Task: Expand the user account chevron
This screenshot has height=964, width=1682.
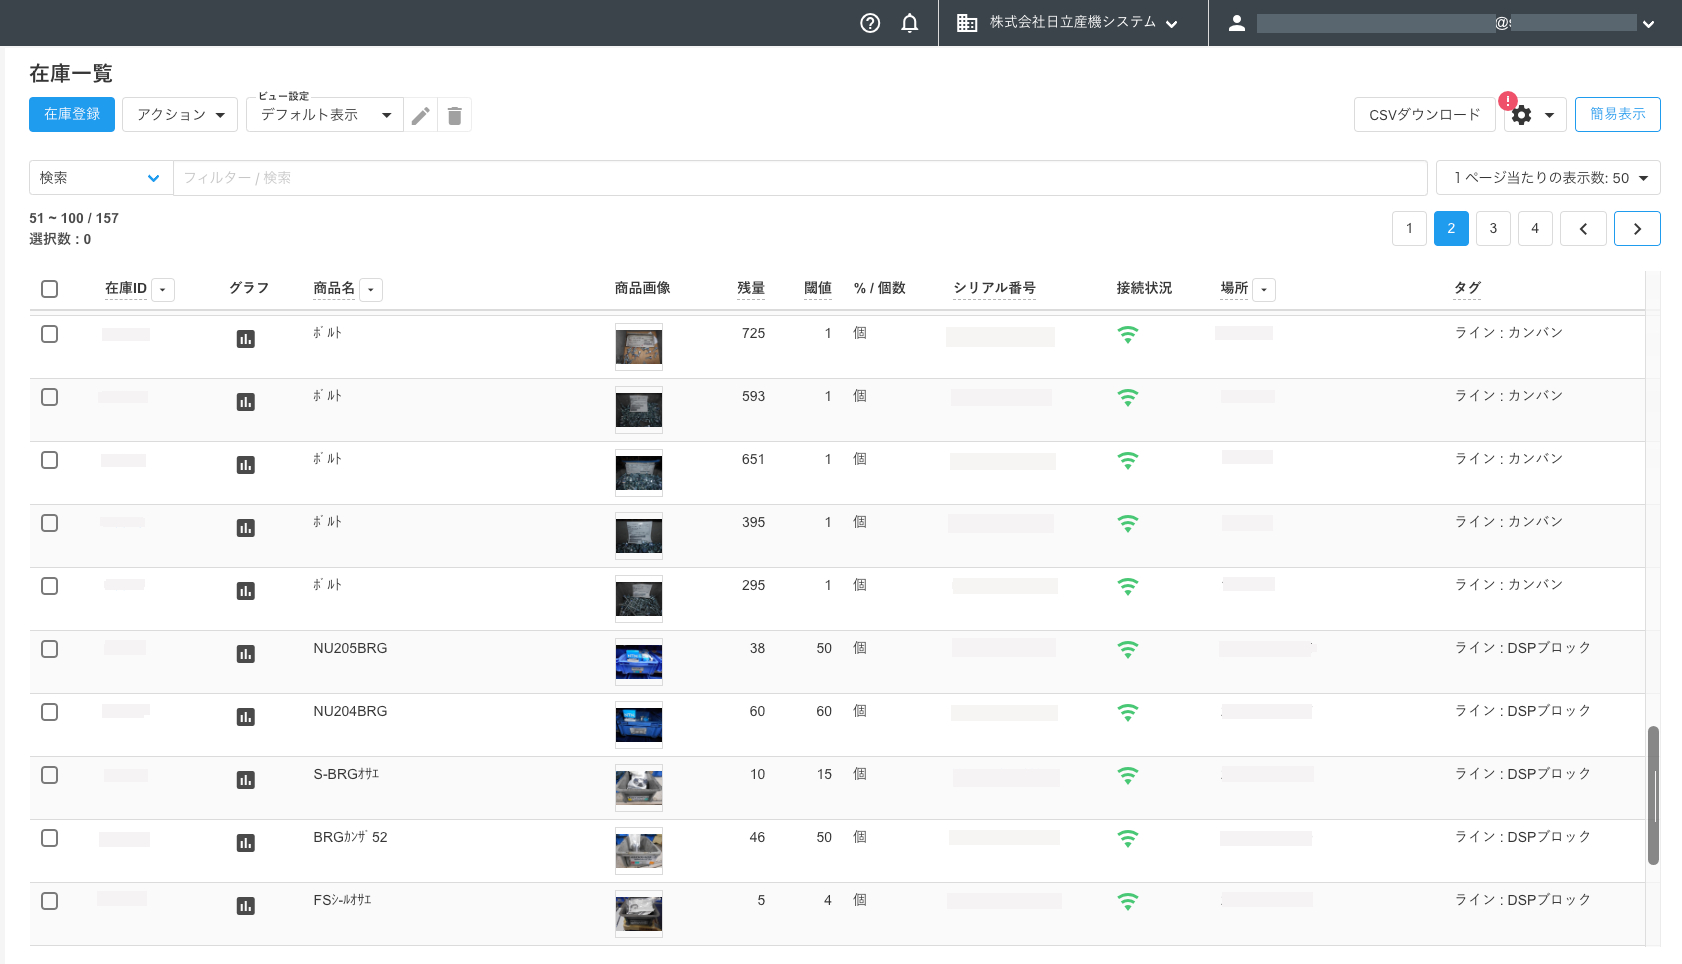Action: pos(1648,24)
